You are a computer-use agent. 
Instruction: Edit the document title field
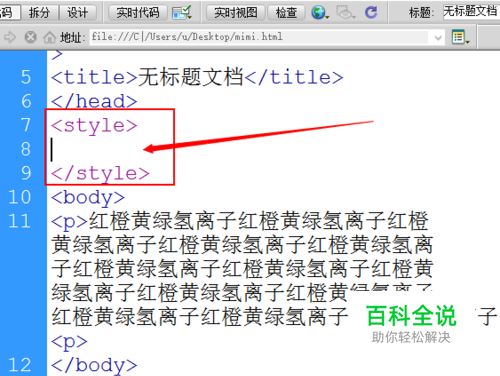[x=471, y=12]
